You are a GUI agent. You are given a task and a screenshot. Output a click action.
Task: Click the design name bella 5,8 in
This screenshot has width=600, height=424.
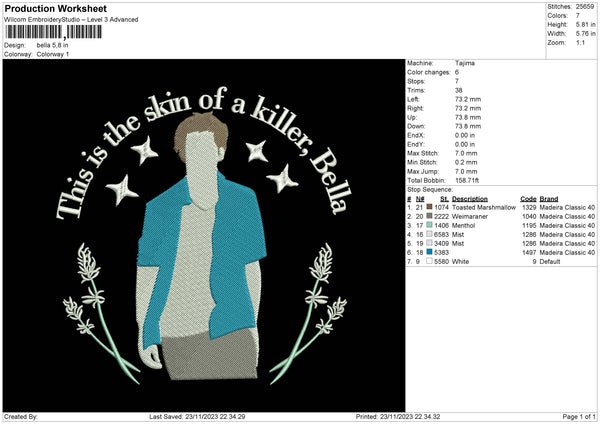pyautogui.click(x=52, y=45)
